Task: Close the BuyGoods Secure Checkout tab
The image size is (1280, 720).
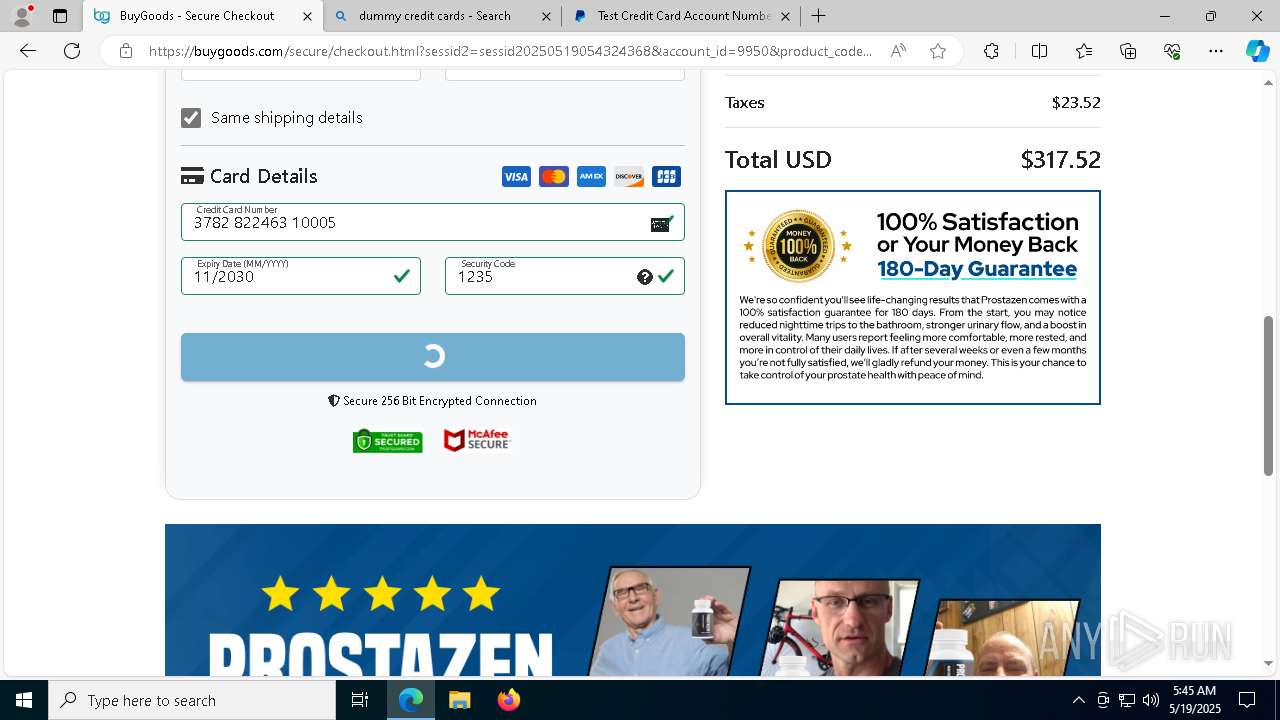Action: click(307, 16)
